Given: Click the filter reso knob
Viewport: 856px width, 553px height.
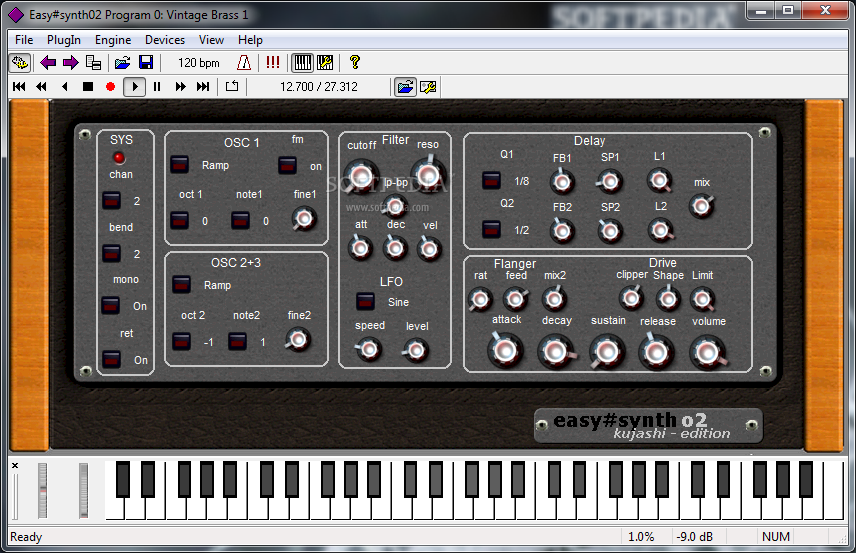Looking at the screenshot, I should pos(428,175).
